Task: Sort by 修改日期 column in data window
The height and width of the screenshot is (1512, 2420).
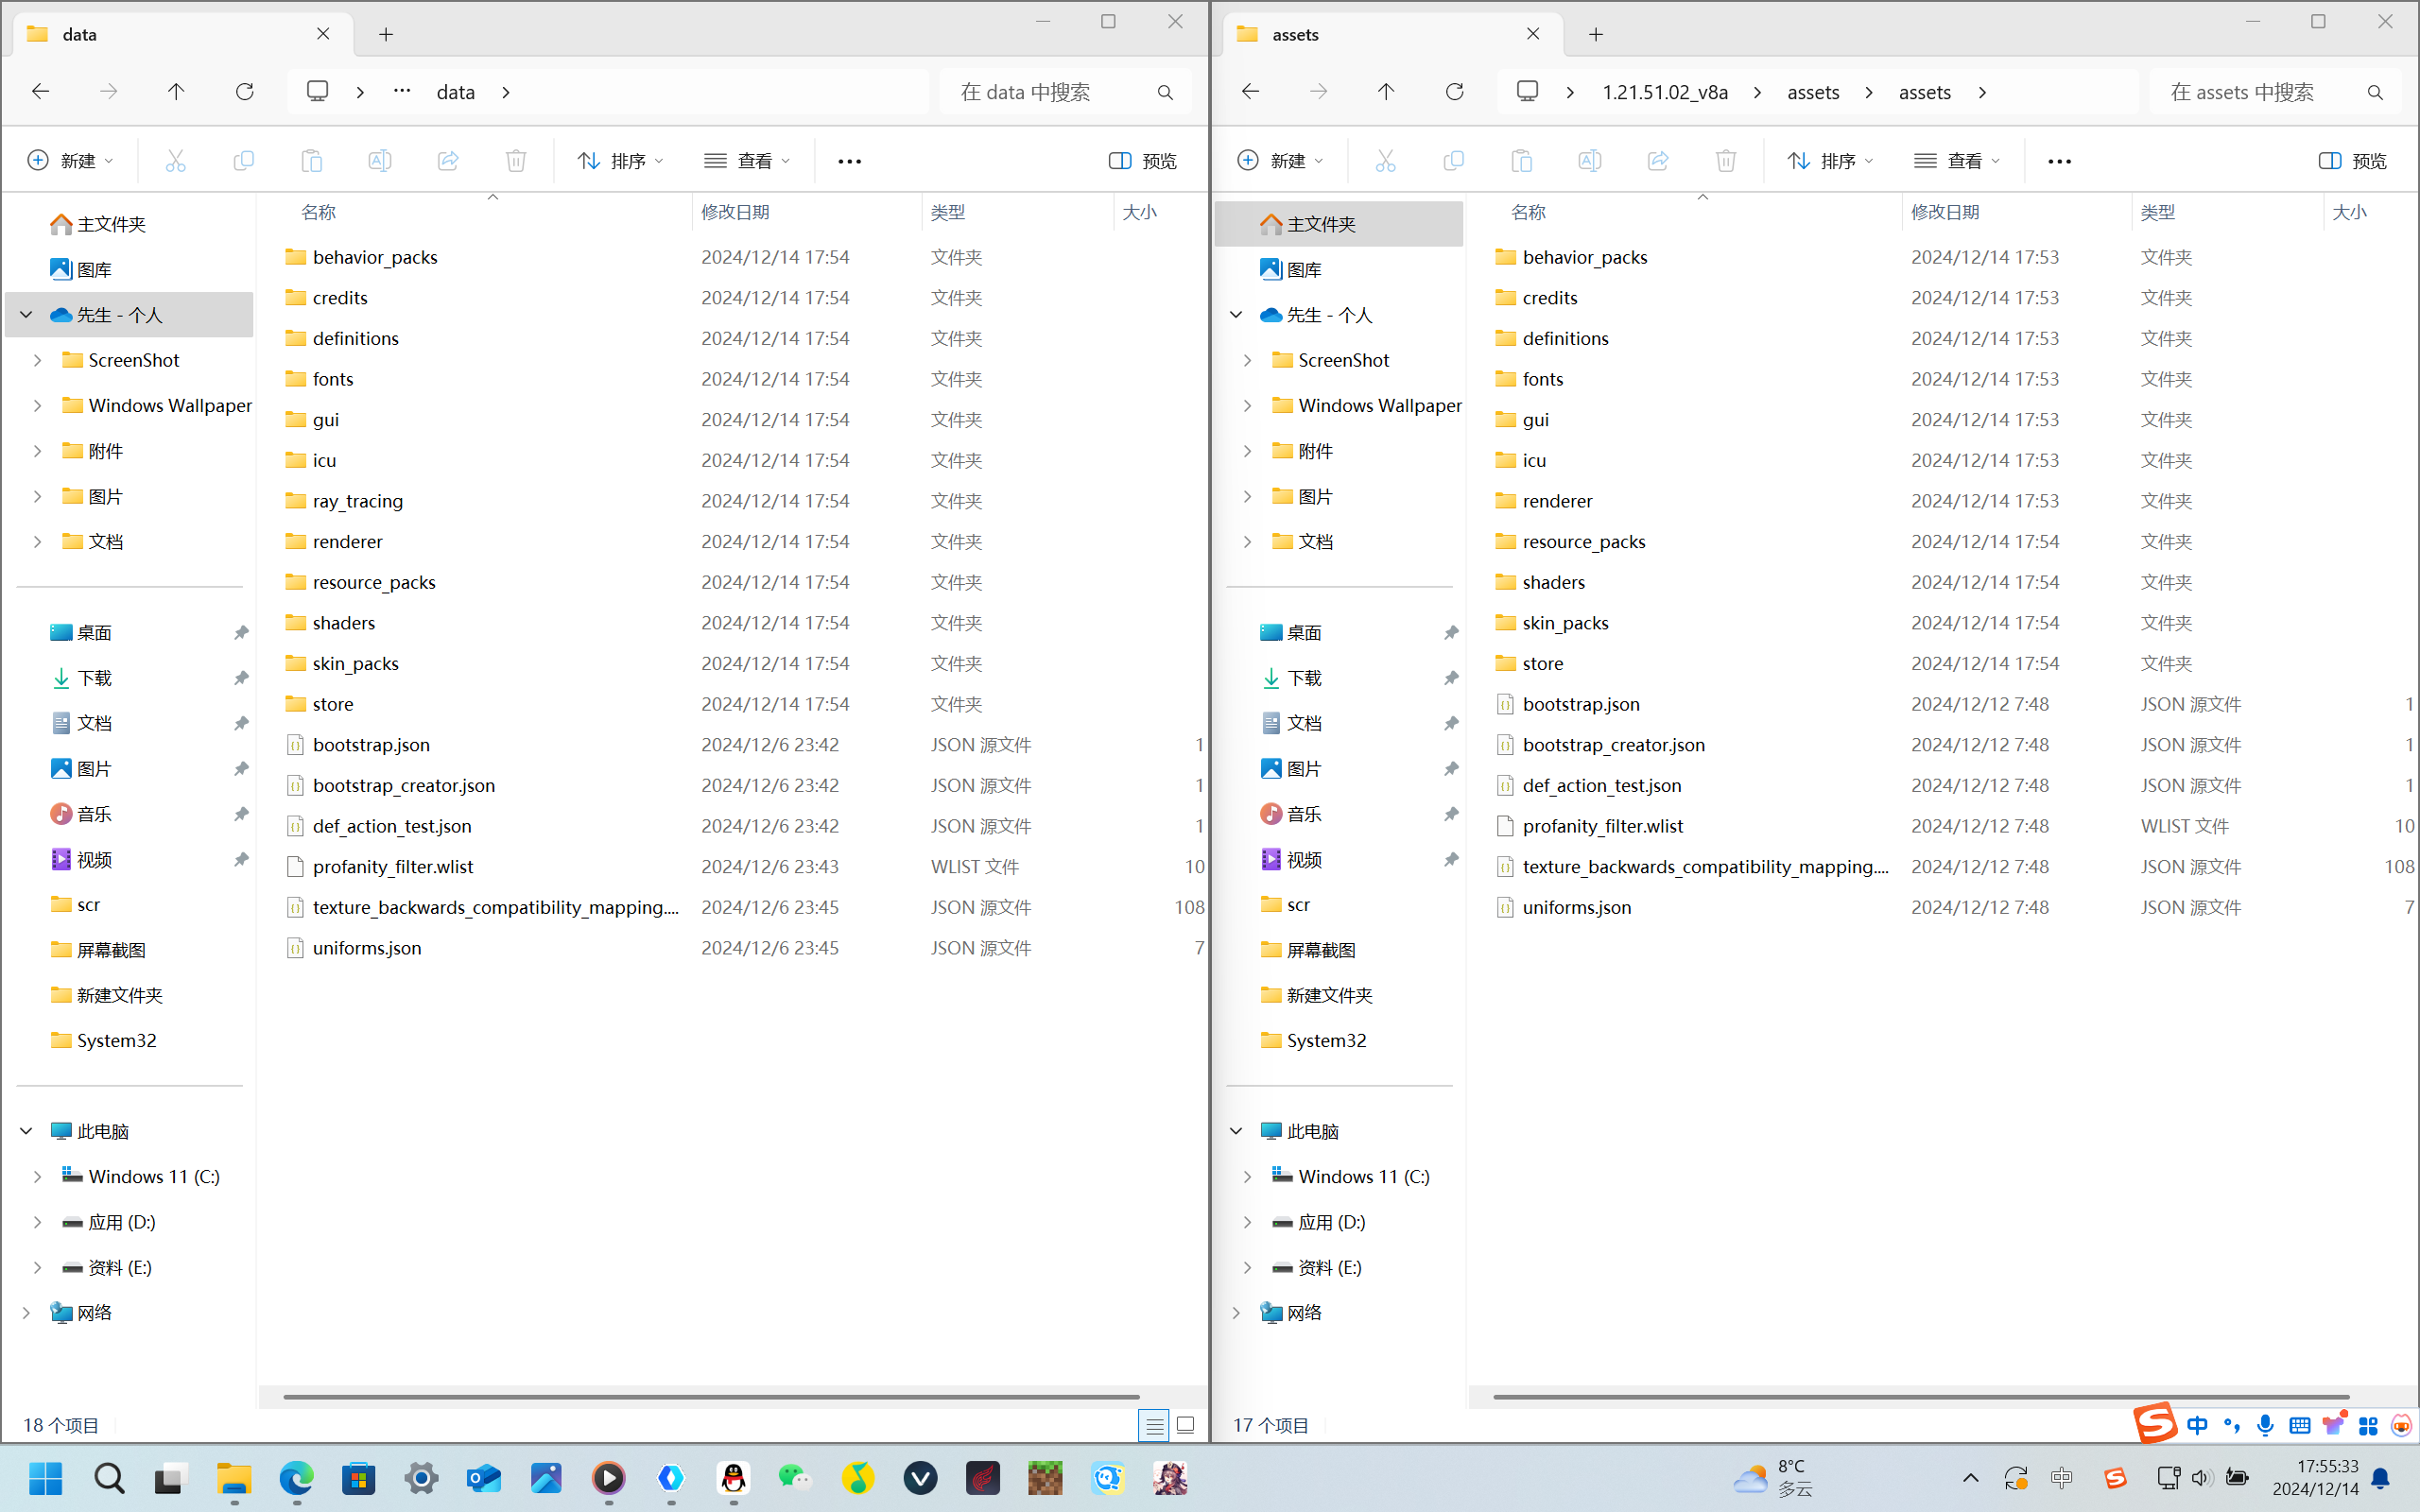Action: [806, 212]
